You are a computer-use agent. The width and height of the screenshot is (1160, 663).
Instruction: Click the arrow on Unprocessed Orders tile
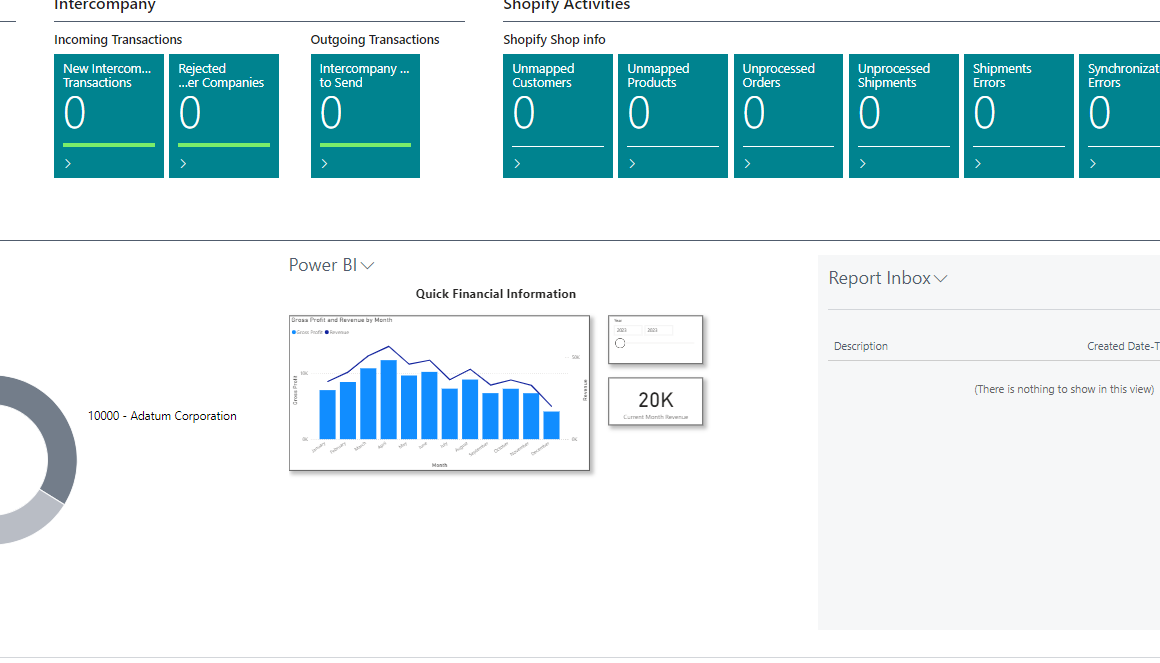pyautogui.click(x=747, y=164)
